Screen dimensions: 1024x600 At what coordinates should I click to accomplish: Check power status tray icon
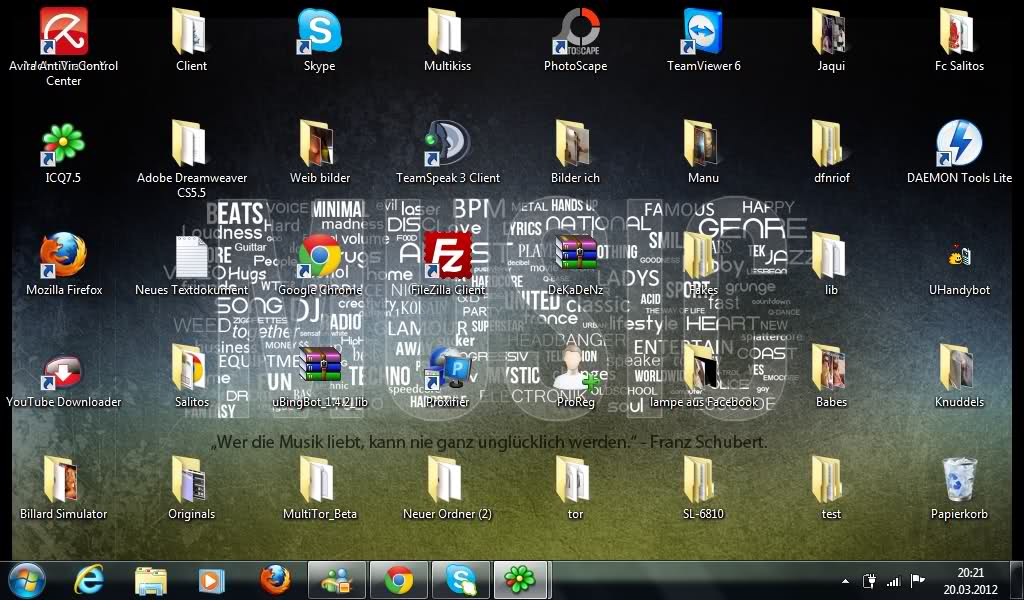869,580
